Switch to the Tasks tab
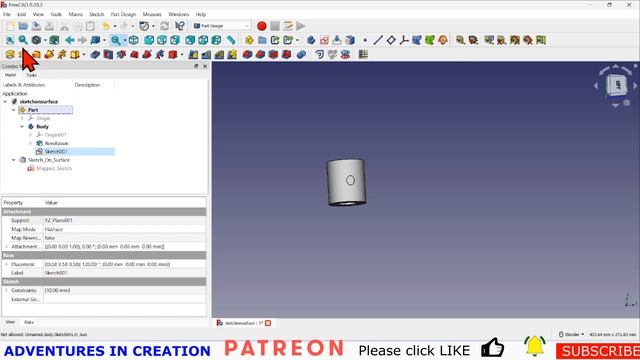Viewport: 640px width, 360px height. click(31, 75)
